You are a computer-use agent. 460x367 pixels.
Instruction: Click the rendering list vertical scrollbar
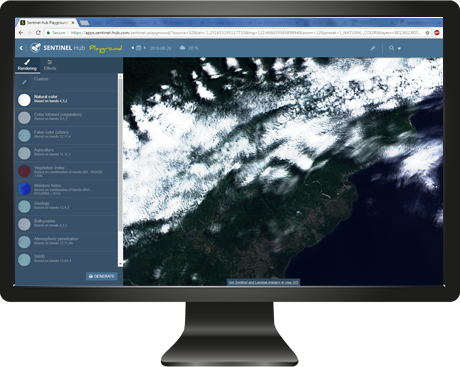click(x=120, y=170)
